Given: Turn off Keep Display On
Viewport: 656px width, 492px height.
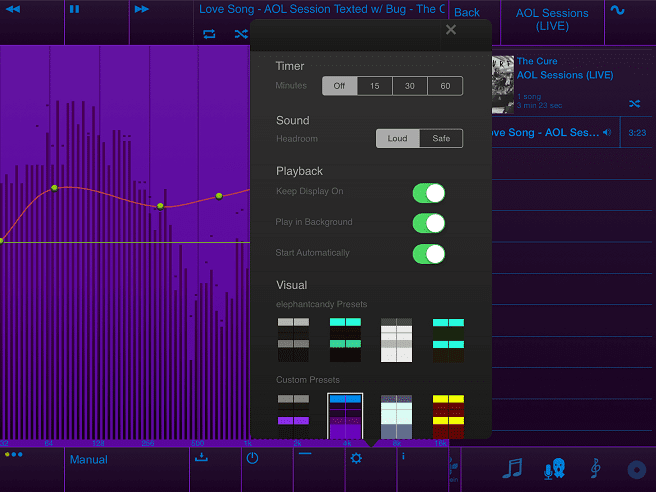Looking at the screenshot, I should tap(429, 193).
